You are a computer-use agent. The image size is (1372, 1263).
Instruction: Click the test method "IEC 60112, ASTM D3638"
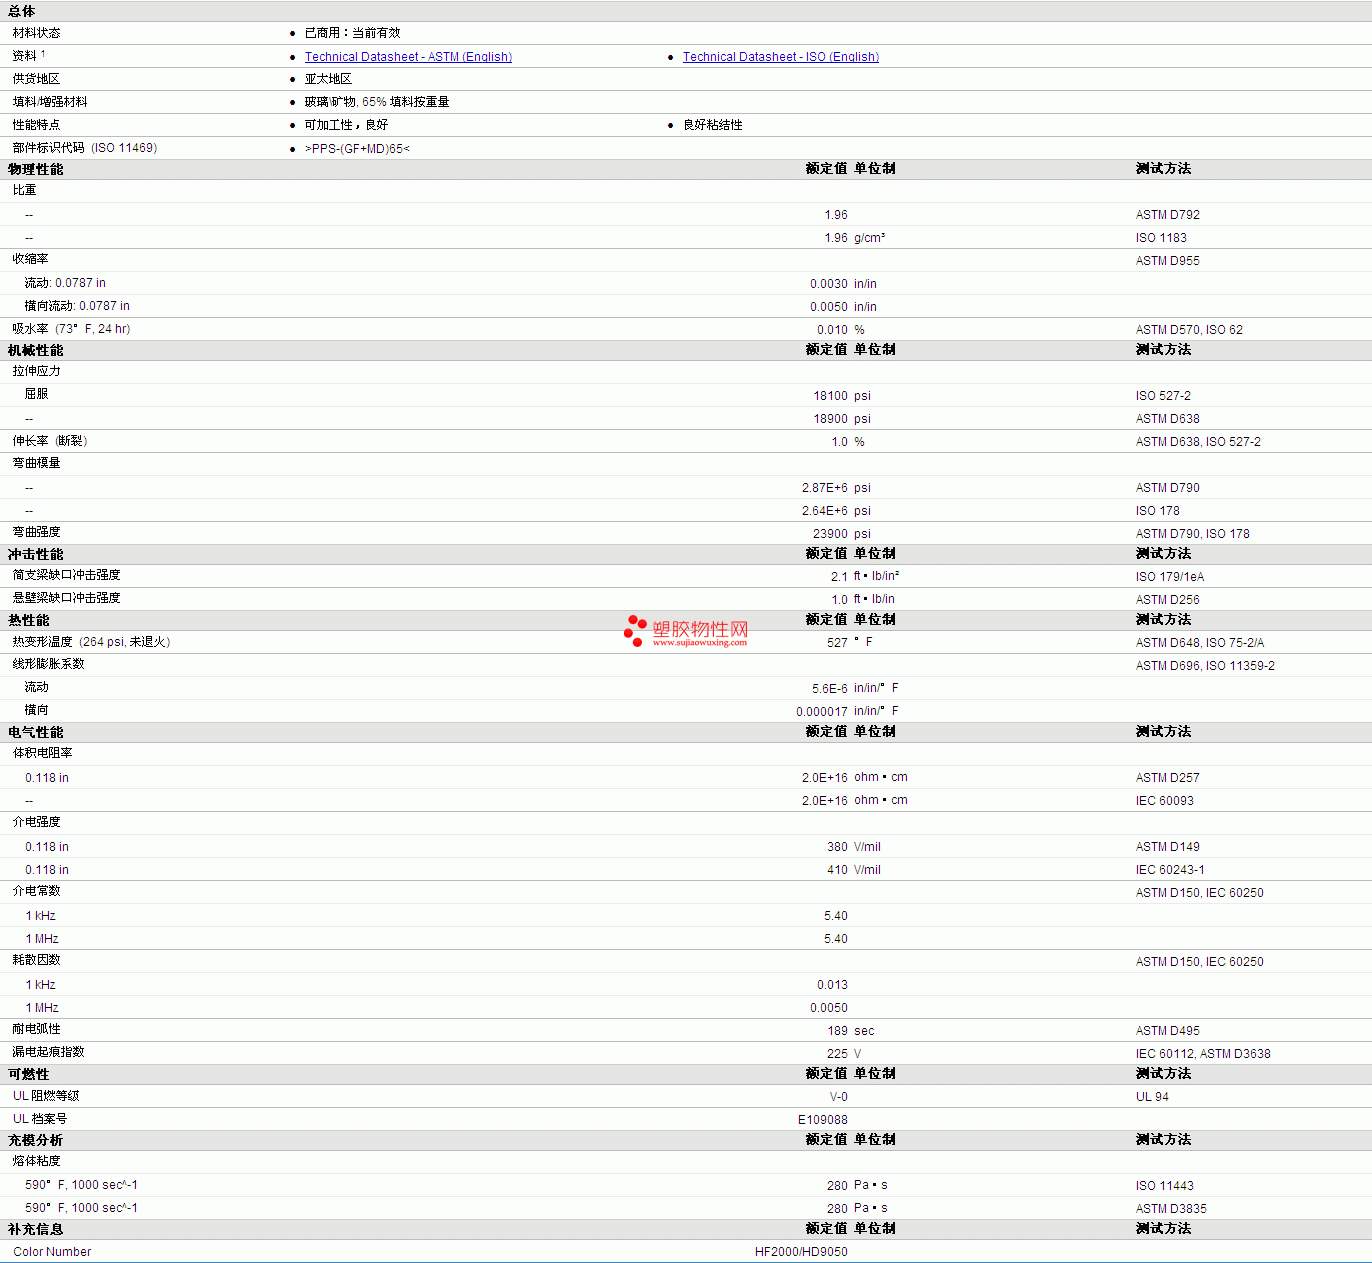point(1203,1054)
